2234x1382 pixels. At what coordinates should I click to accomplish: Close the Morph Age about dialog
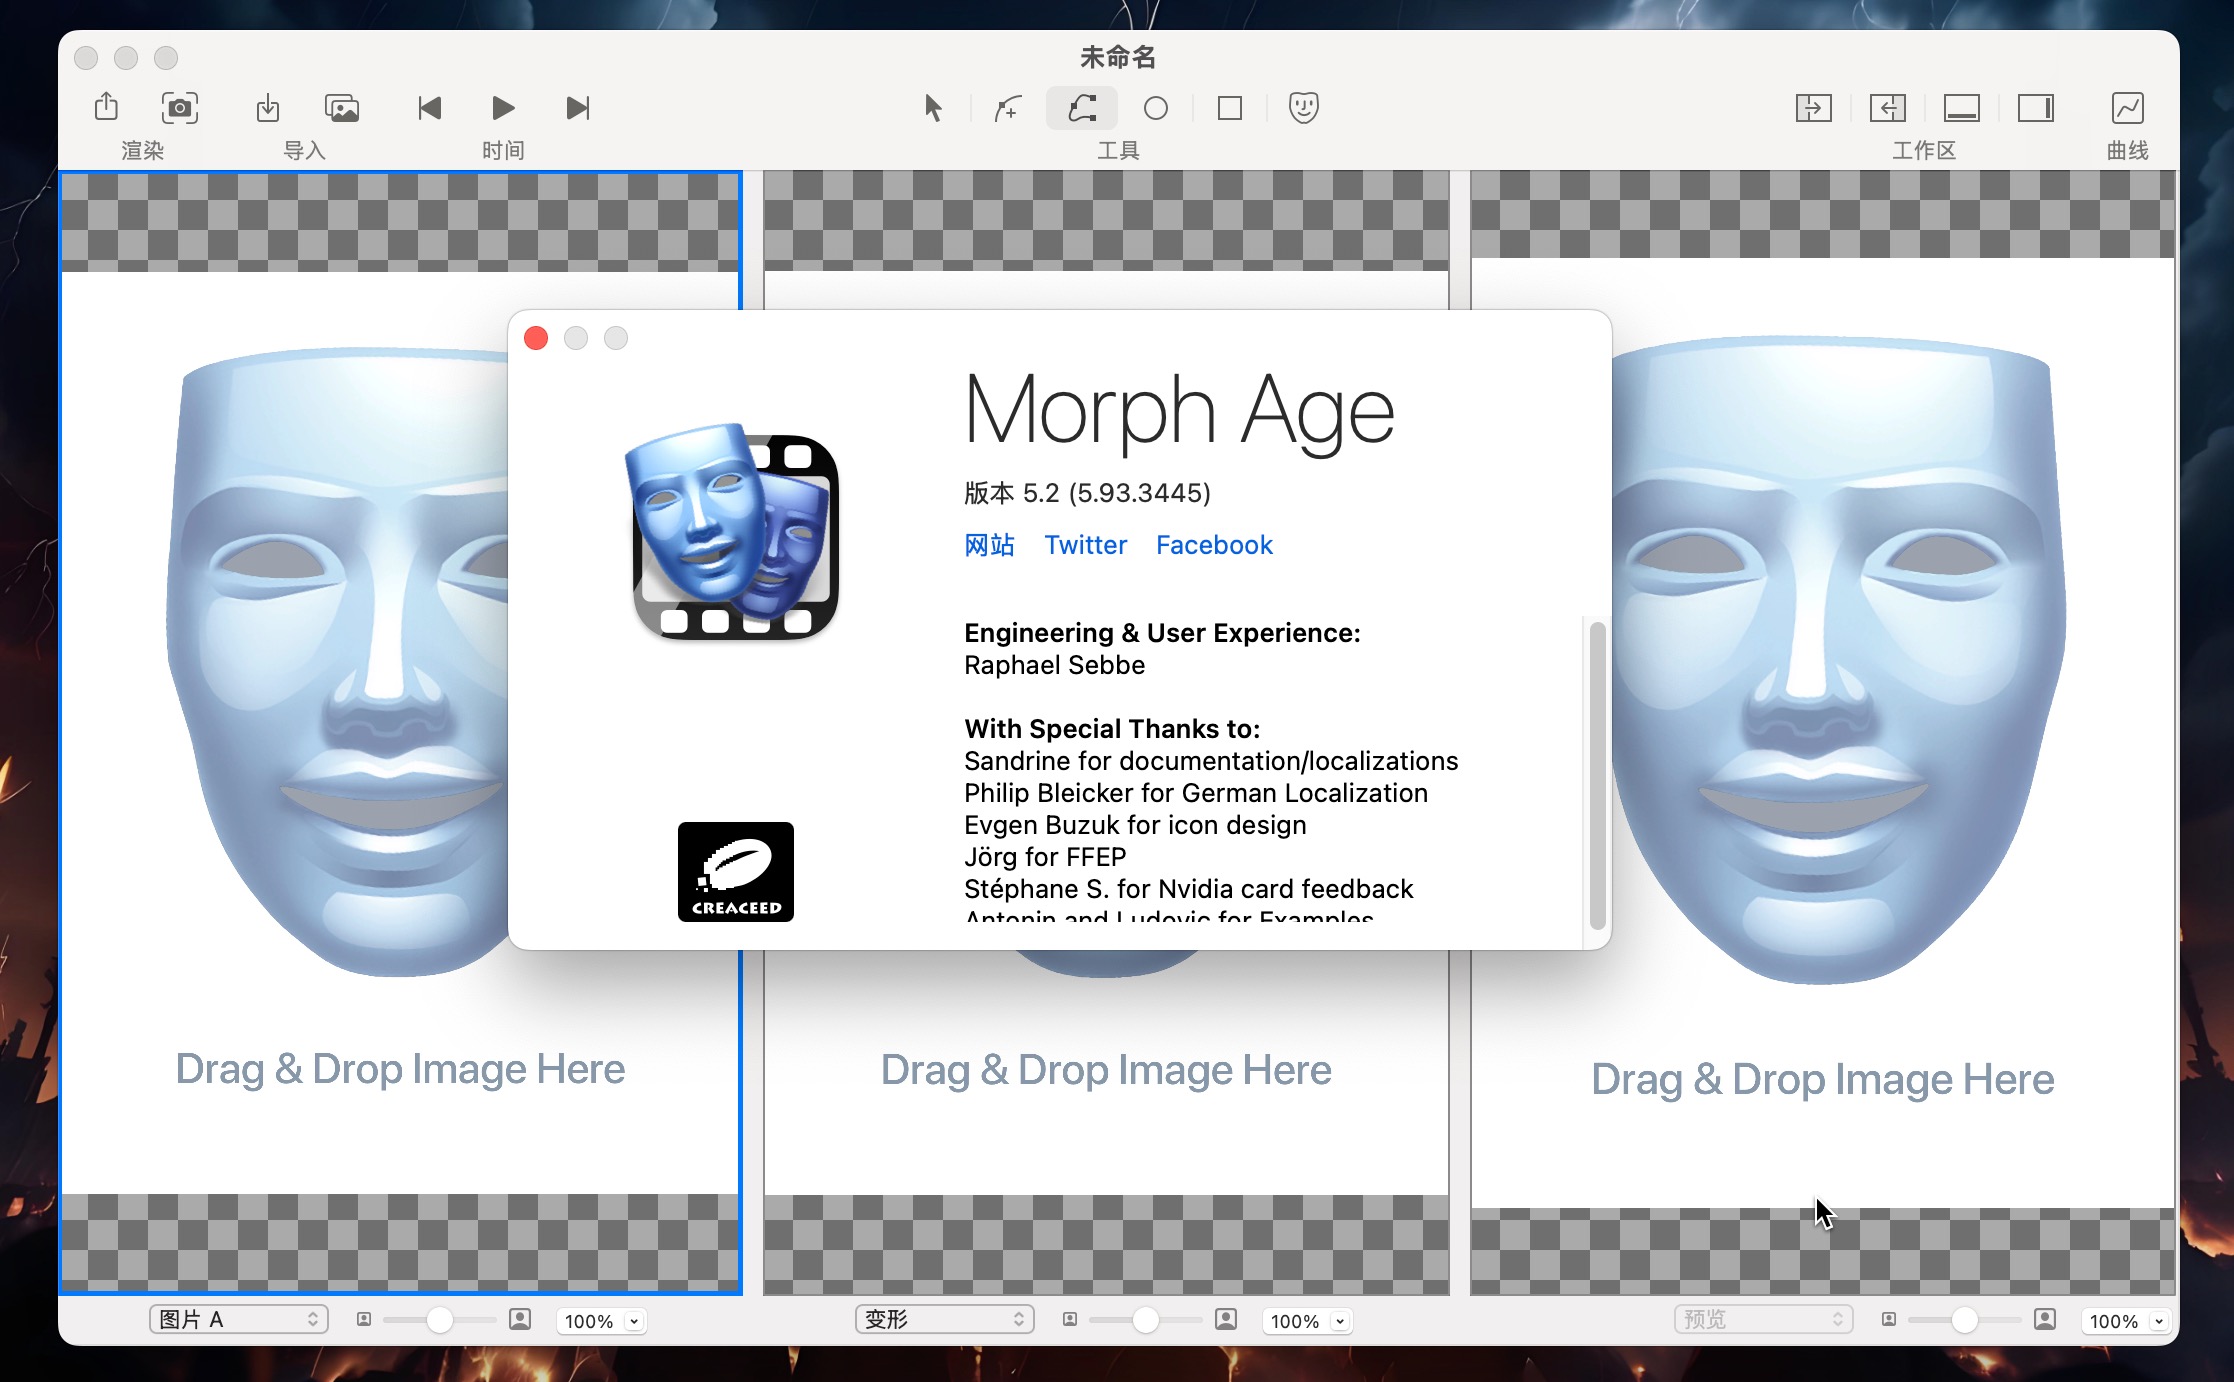[536, 338]
